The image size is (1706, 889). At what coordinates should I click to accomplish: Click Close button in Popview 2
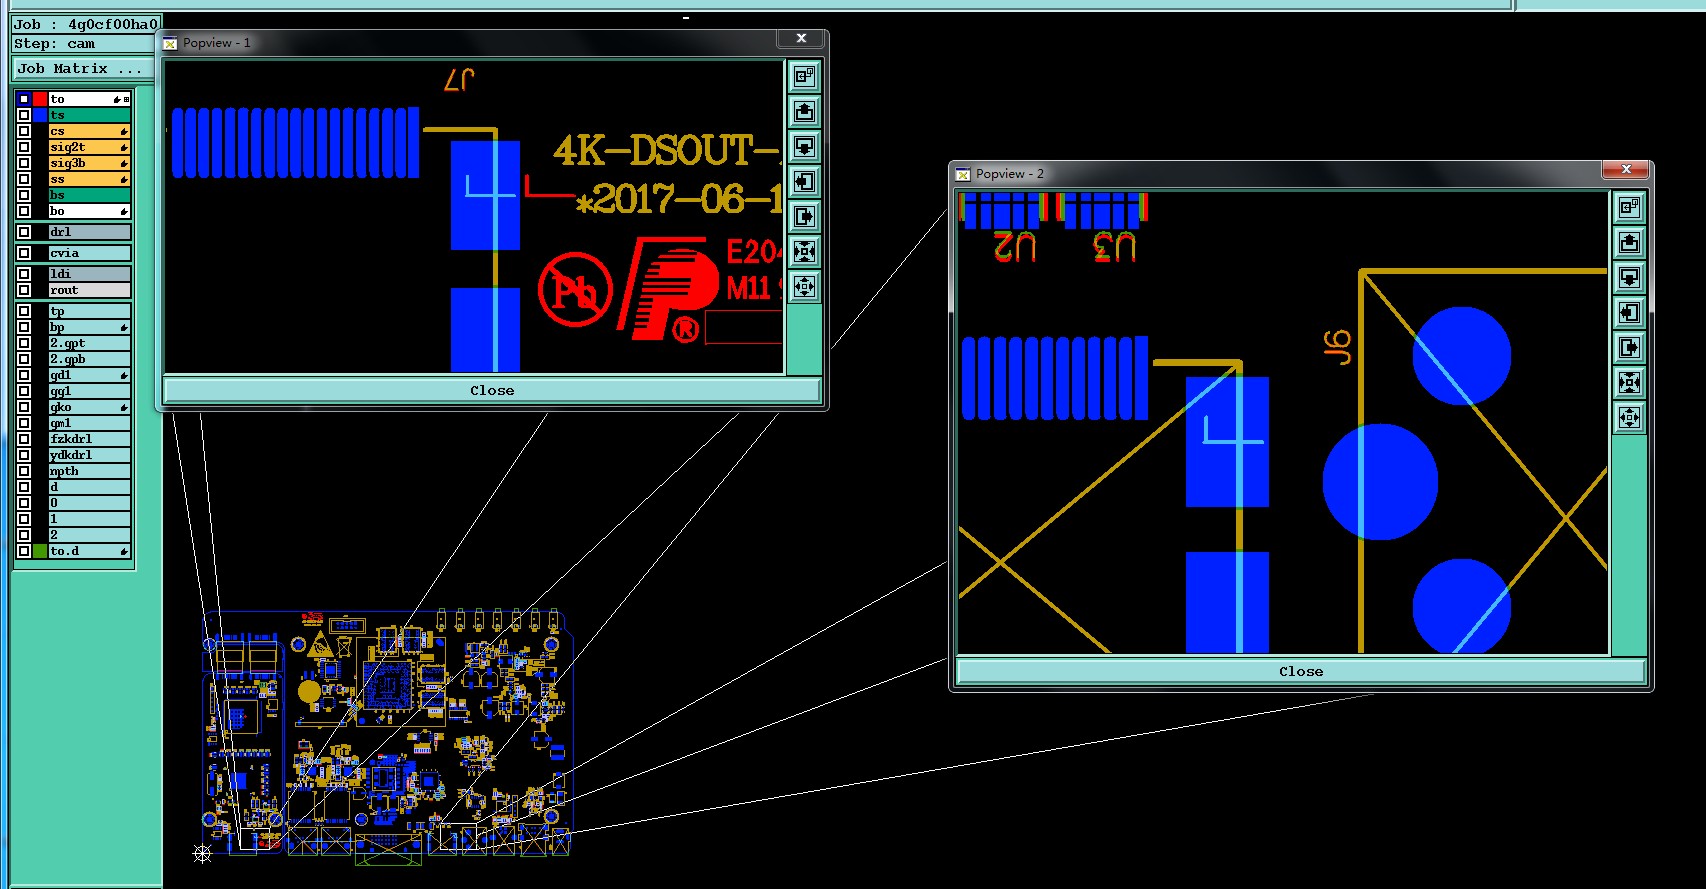(x=1301, y=671)
